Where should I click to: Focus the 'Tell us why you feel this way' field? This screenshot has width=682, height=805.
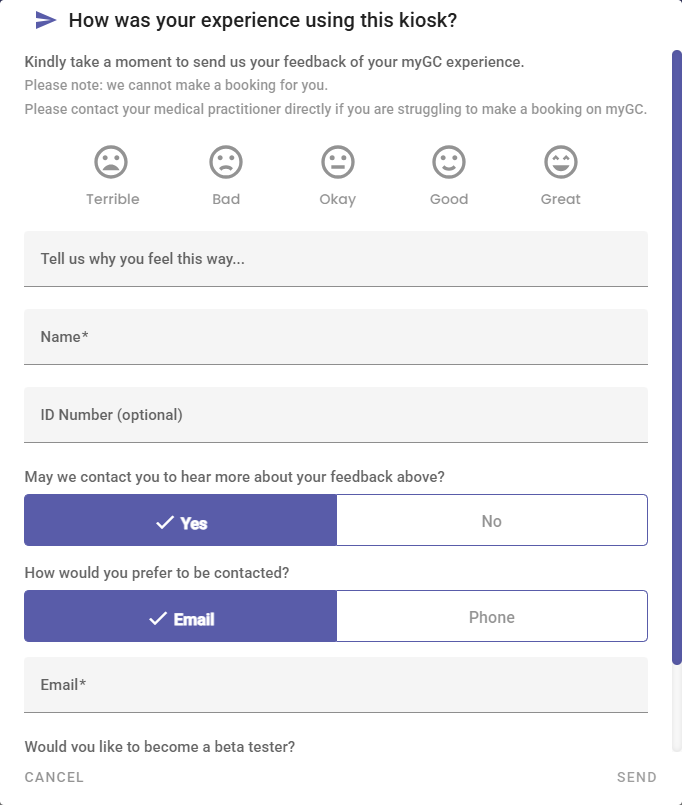[x=336, y=259]
